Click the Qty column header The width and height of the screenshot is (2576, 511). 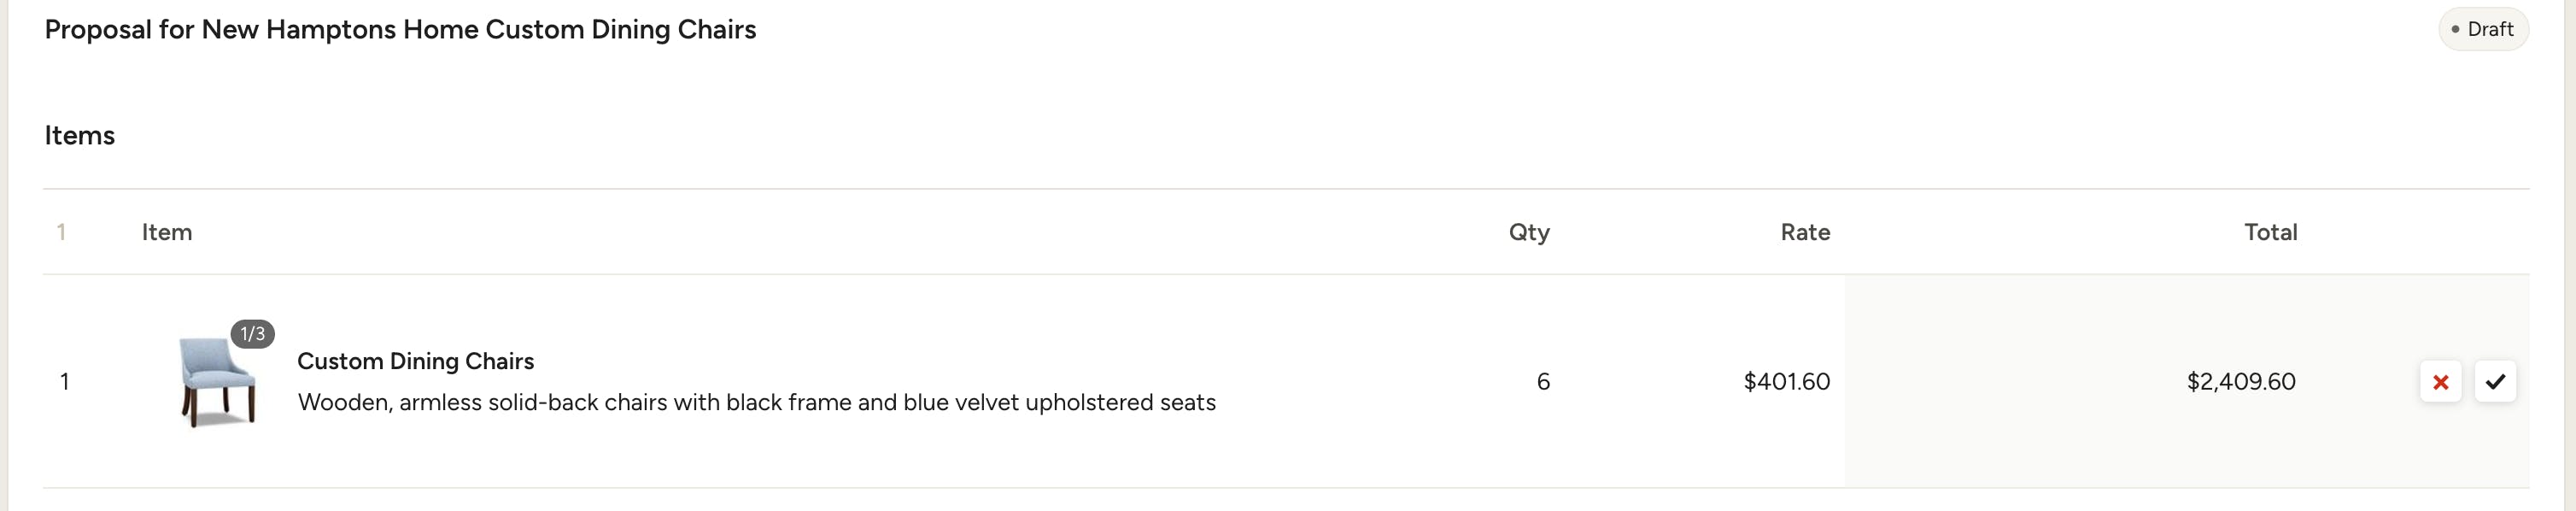click(x=1529, y=233)
